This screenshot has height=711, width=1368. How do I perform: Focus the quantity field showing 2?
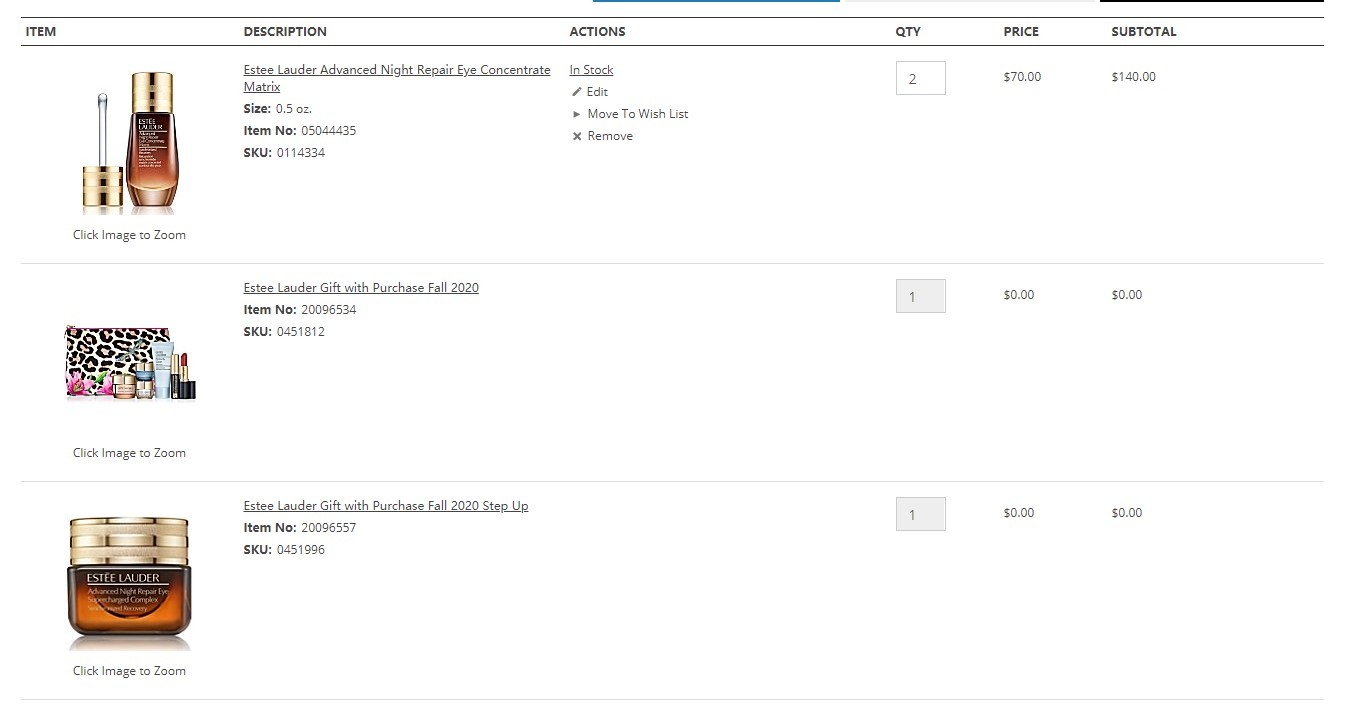[920, 78]
